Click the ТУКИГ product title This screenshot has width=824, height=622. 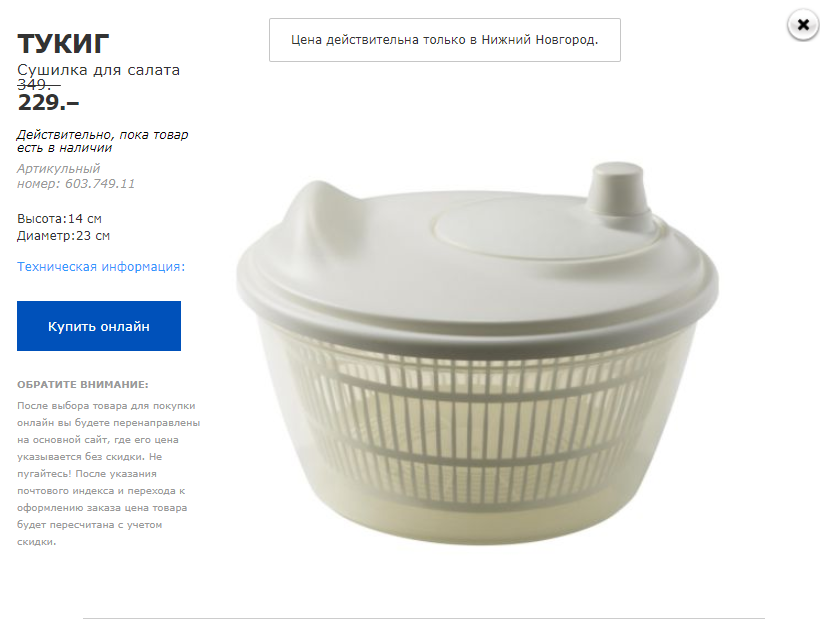point(63,43)
